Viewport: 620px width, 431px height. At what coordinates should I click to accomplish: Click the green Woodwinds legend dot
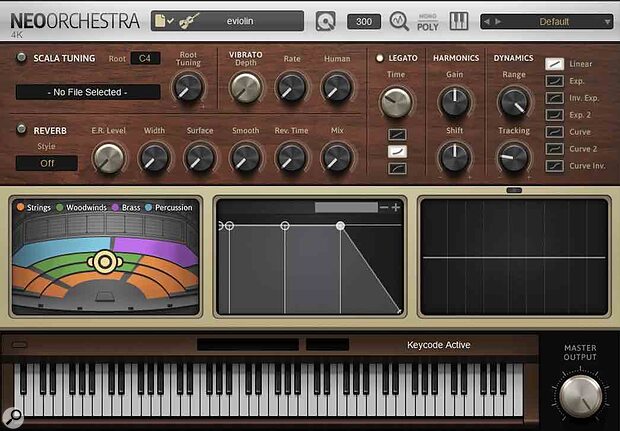(60, 207)
